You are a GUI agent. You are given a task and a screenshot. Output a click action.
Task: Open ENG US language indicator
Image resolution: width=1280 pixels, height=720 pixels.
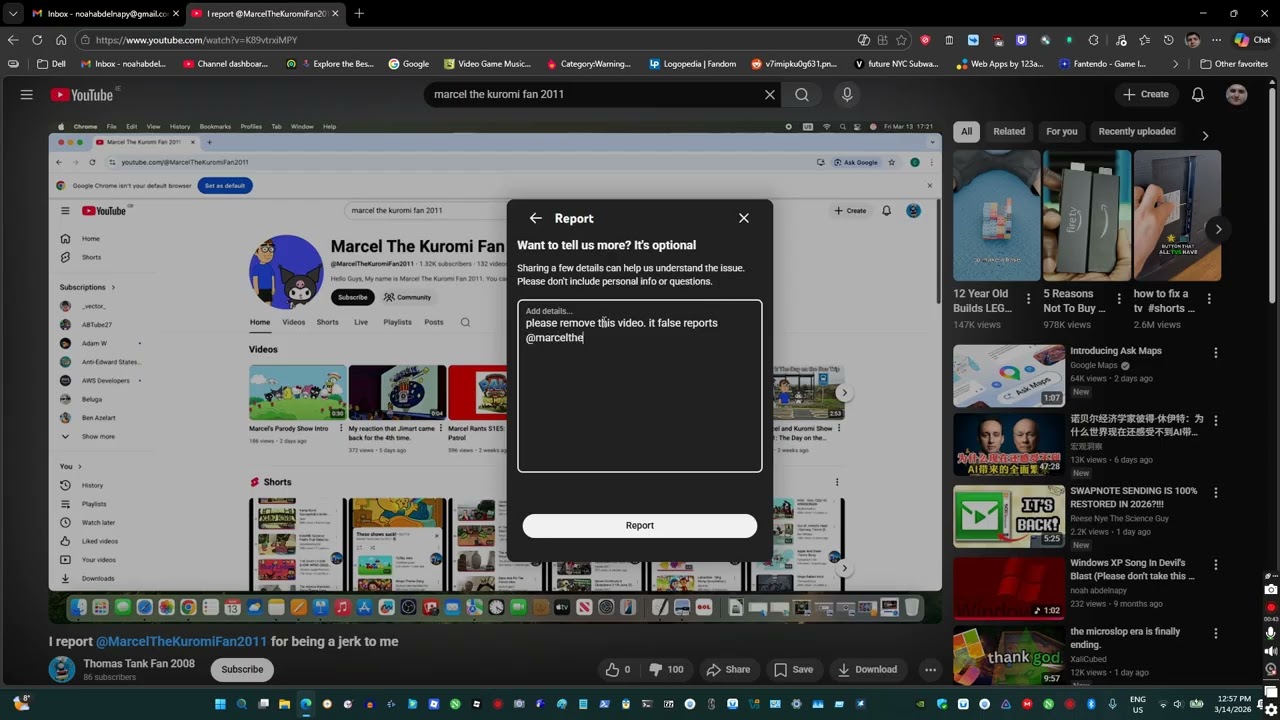coord(1138,704)
